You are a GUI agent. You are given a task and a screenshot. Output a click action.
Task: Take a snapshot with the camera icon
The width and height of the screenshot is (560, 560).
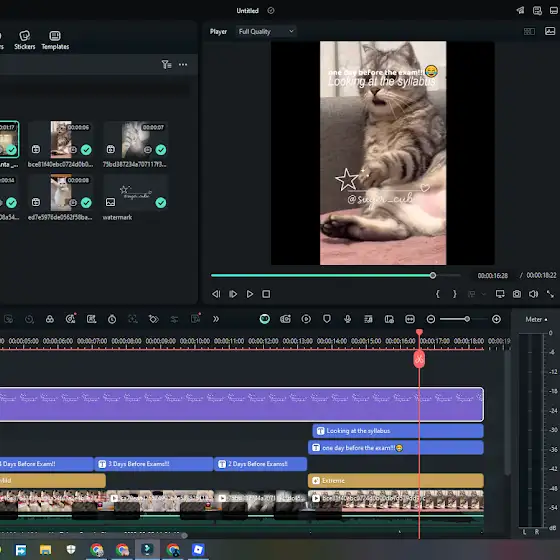coord(517,294)
